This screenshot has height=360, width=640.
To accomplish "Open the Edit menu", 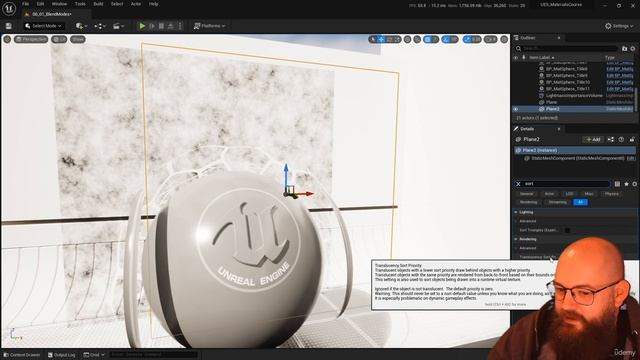I will [x=40, y=4].
